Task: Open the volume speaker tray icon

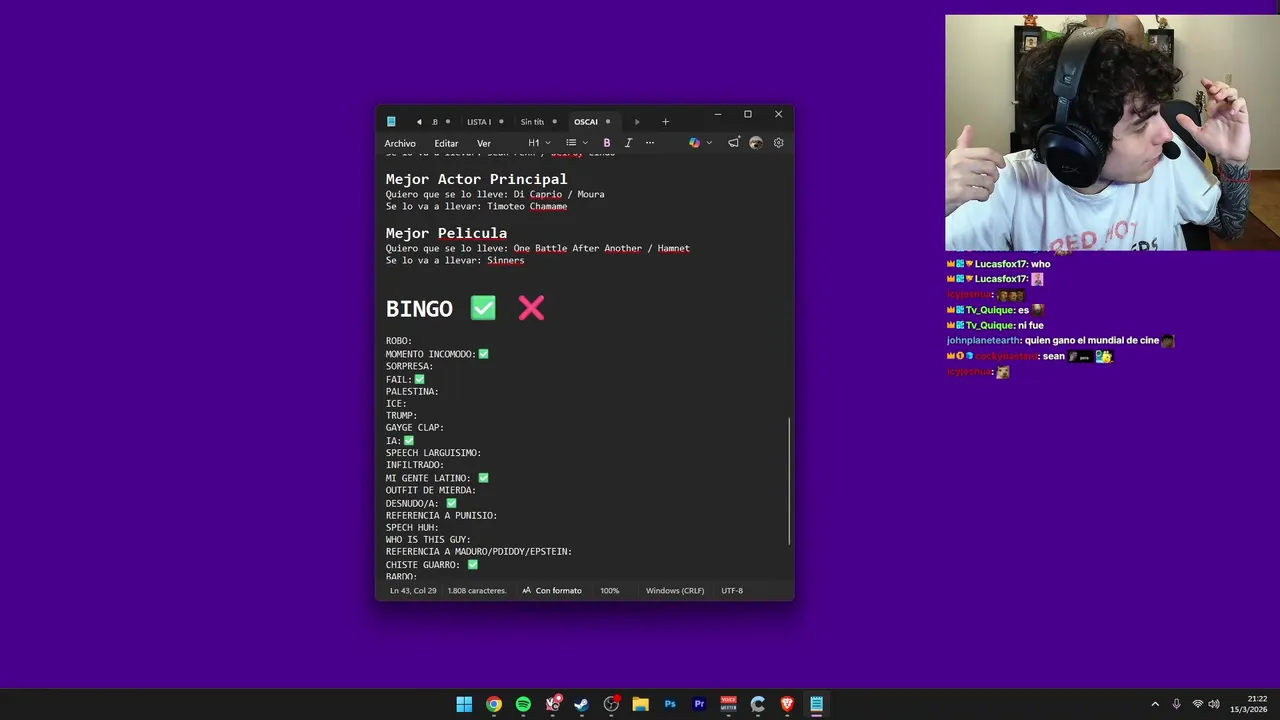Action: coord(1213,704)
